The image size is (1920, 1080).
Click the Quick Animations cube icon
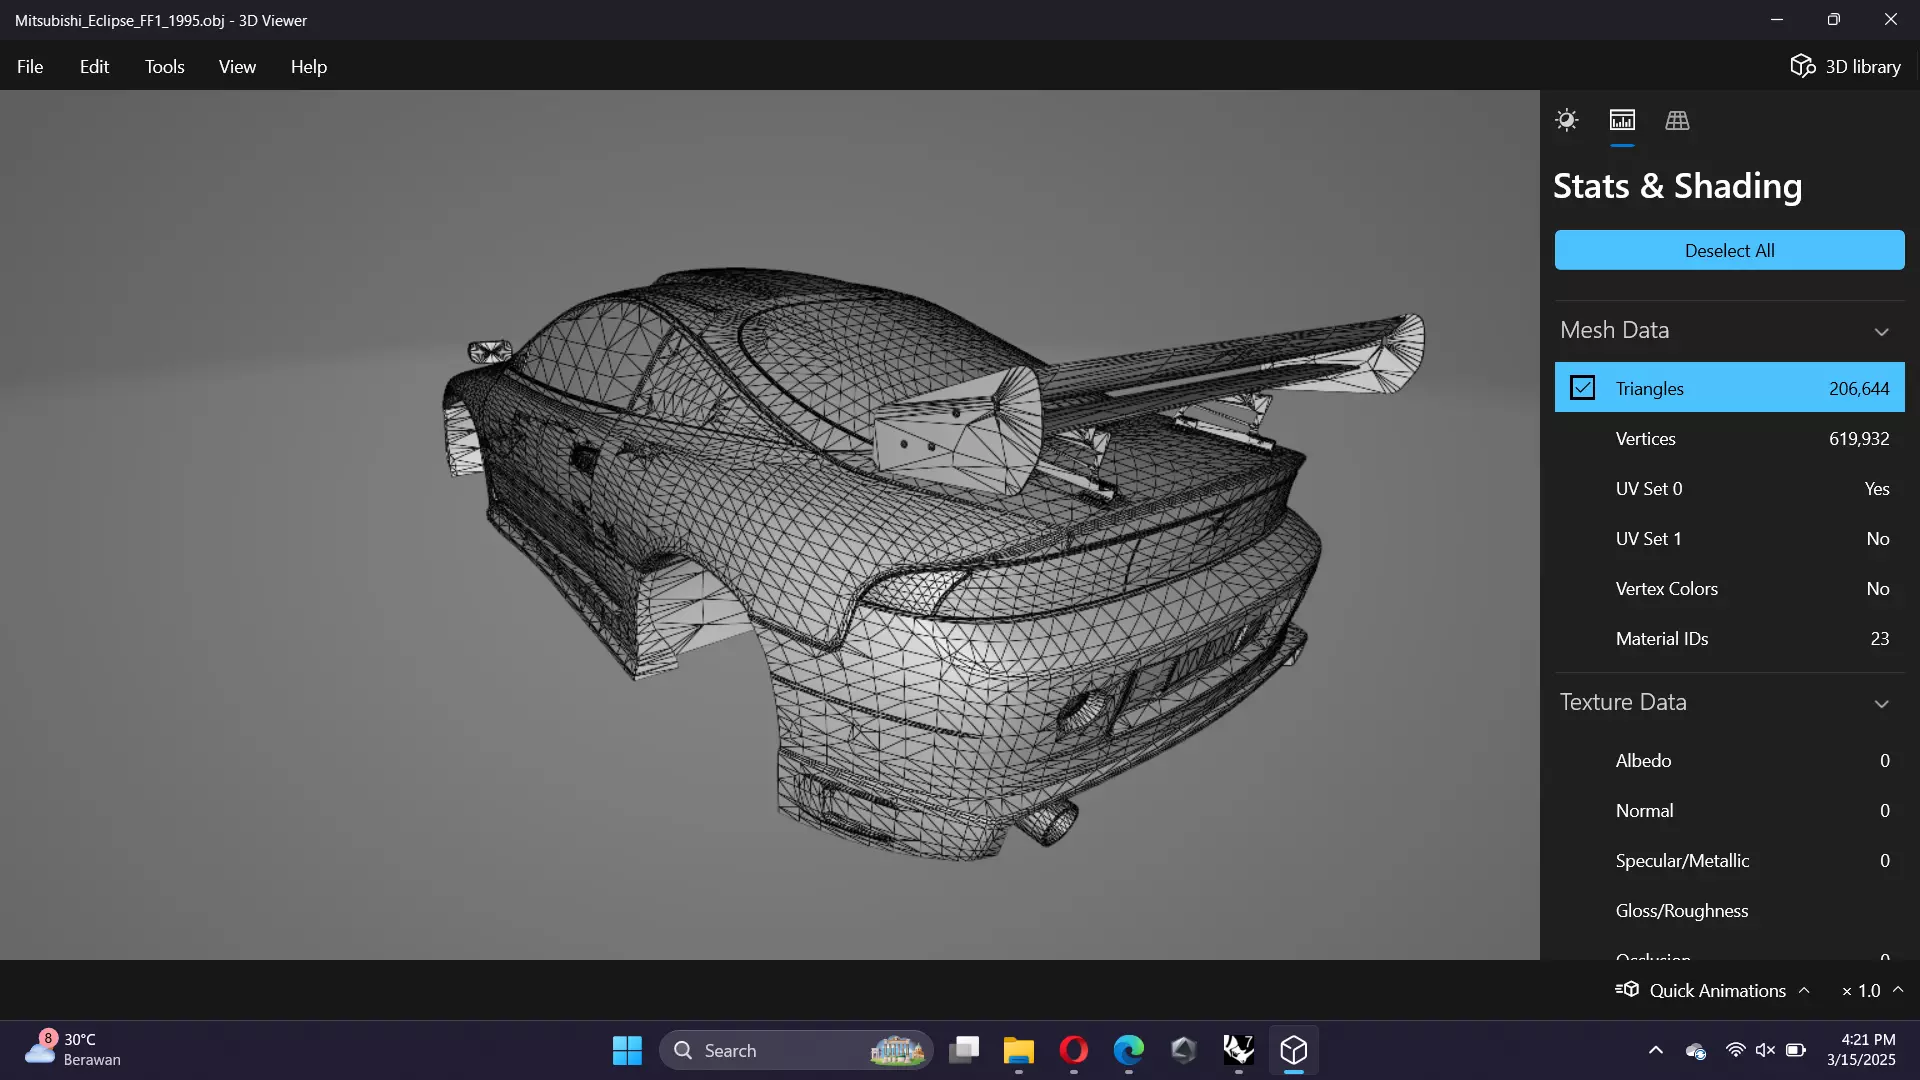tap(1627, 989)
